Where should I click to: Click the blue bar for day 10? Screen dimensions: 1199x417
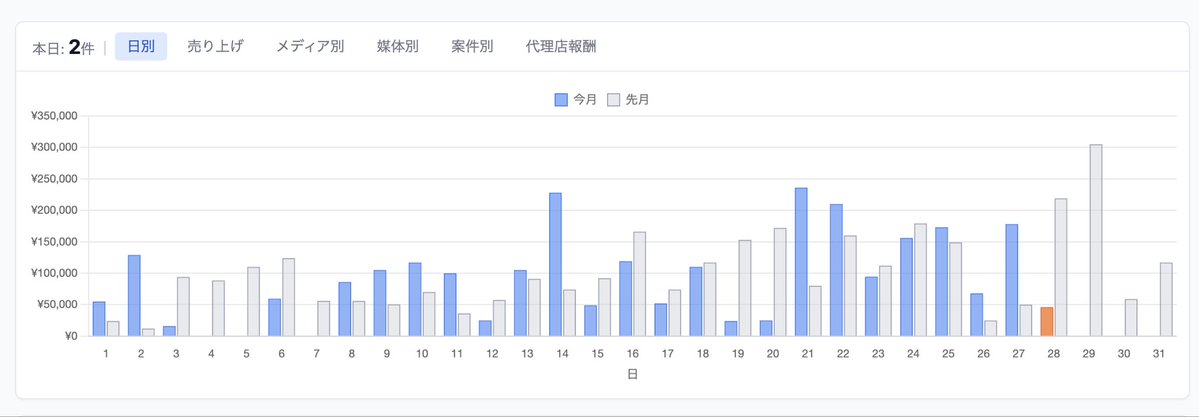click(x=414, y=299)
